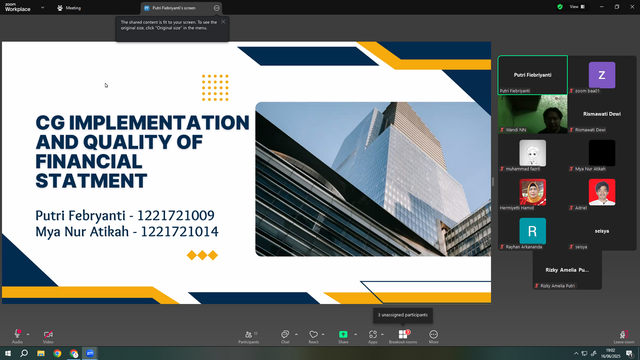Select Rismawati Dewi's participant tile
This screenshot has height=360, width=640.
(x=602, y=114)
